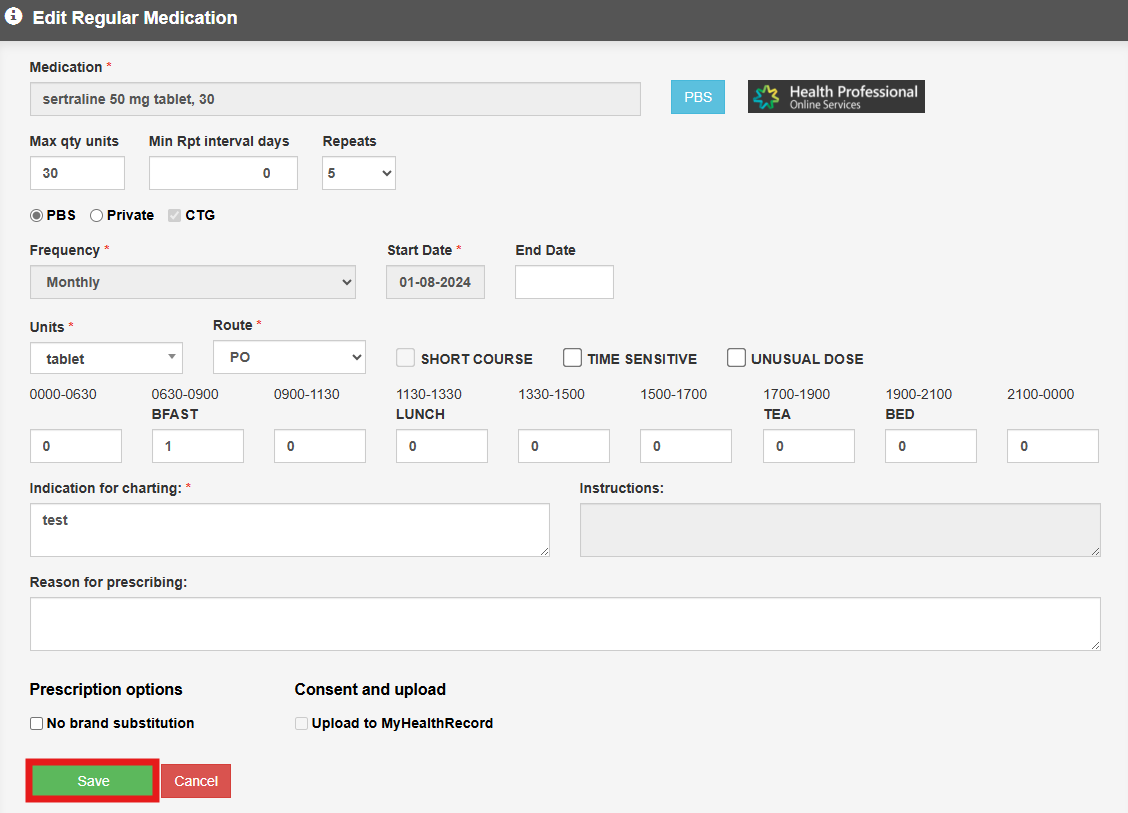Click the End Date field
The image size is (1128, 813).
564,282
